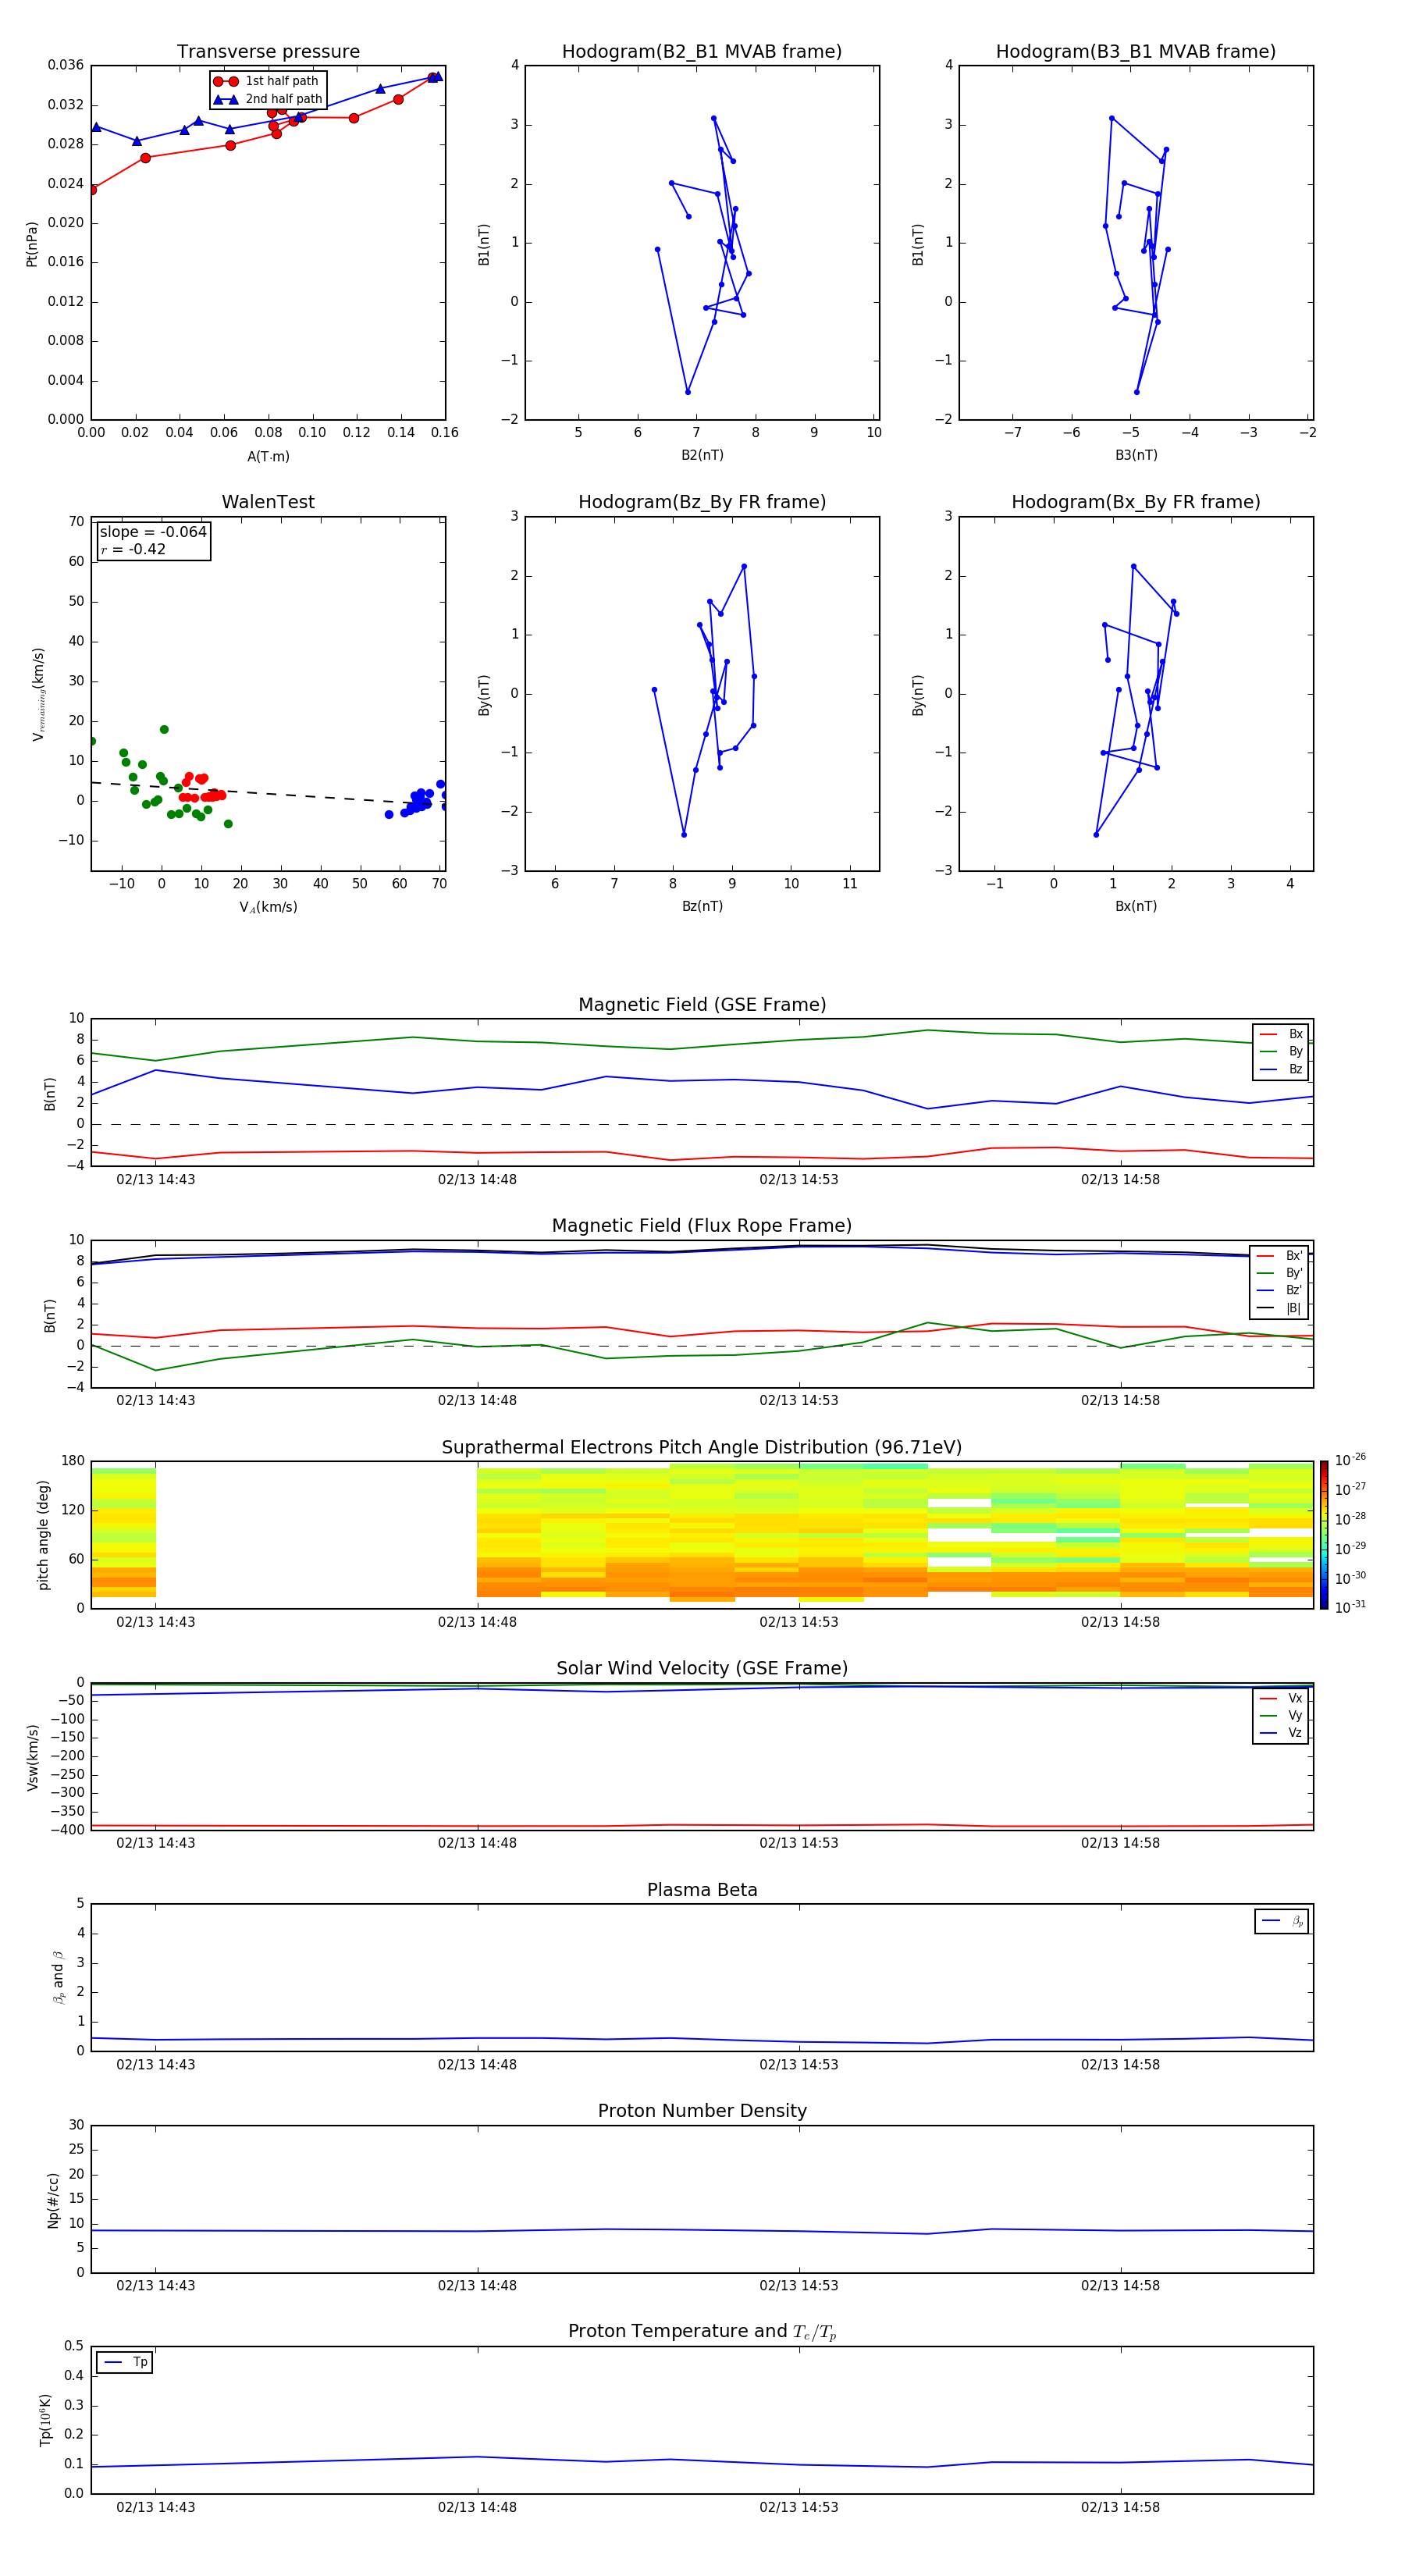The height and width of the screenshot is (2576, 1405).
Task: Select Bx' in the Flux Rope legend
Action: (1280, 1256)
